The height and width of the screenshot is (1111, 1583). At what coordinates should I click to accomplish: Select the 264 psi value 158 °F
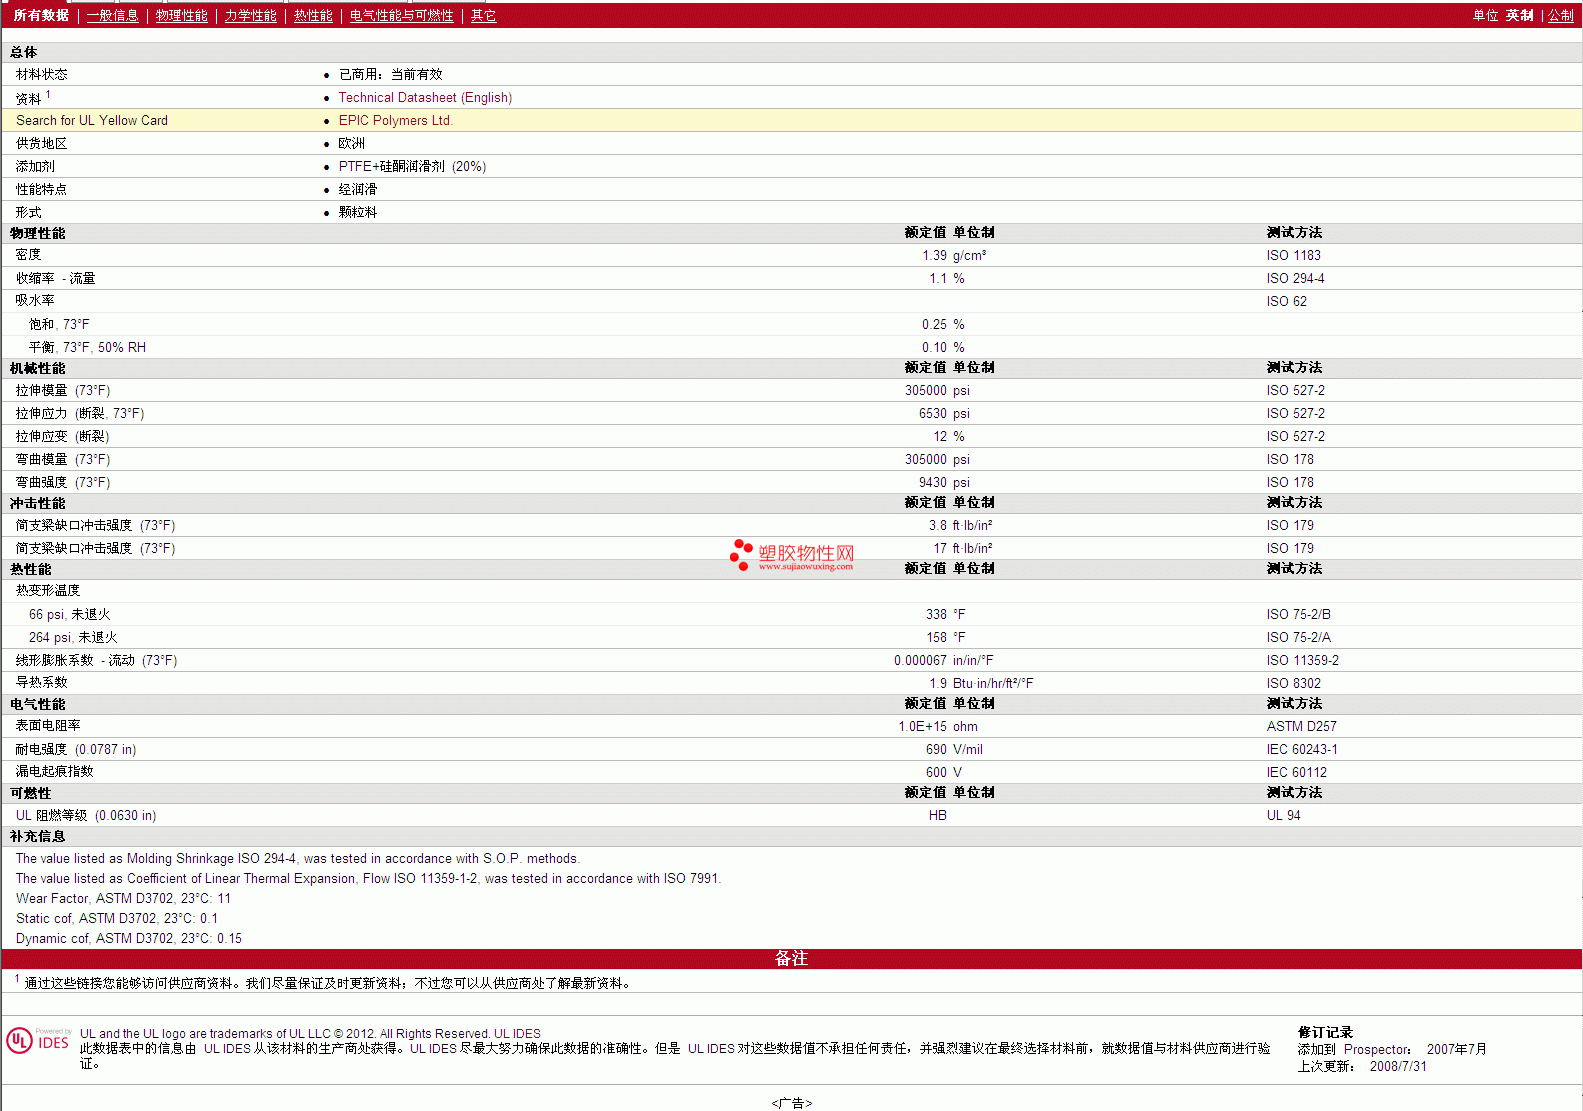[x=945, y=638]
